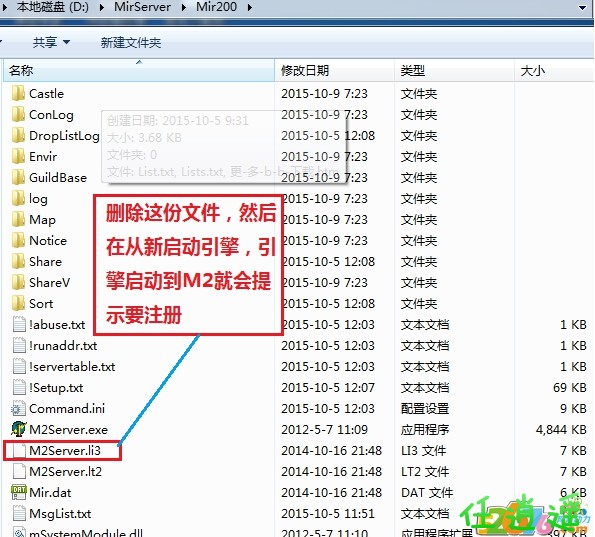
Task: Click the Map folder icon
Action: click(18, 219)
